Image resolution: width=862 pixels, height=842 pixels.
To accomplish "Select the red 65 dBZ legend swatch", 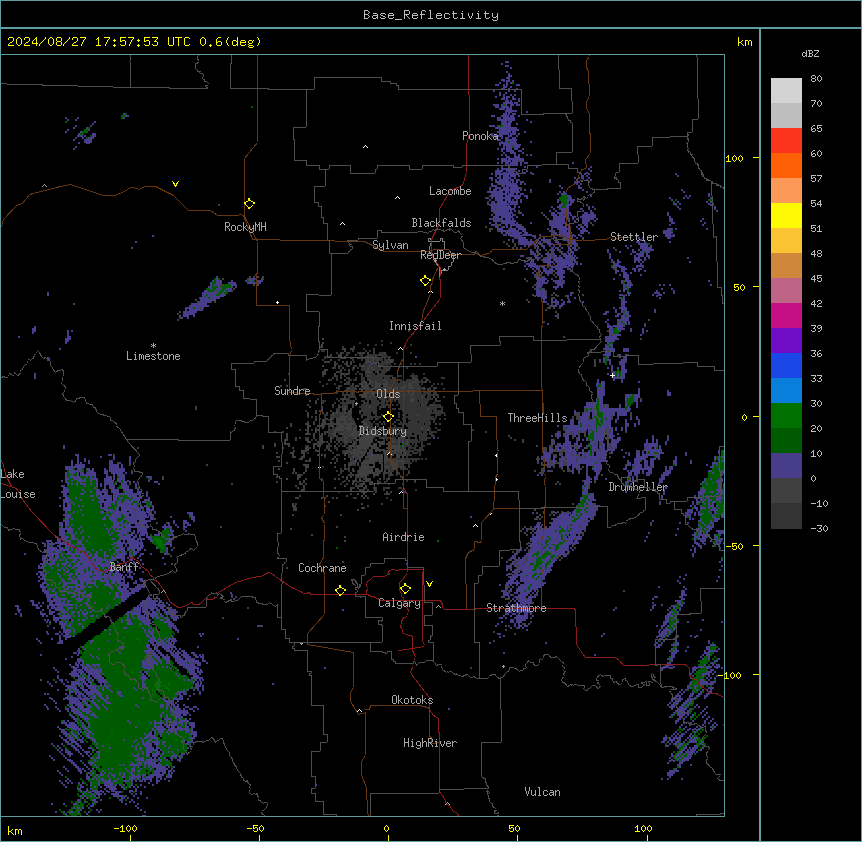I will [x=786, y=140].
